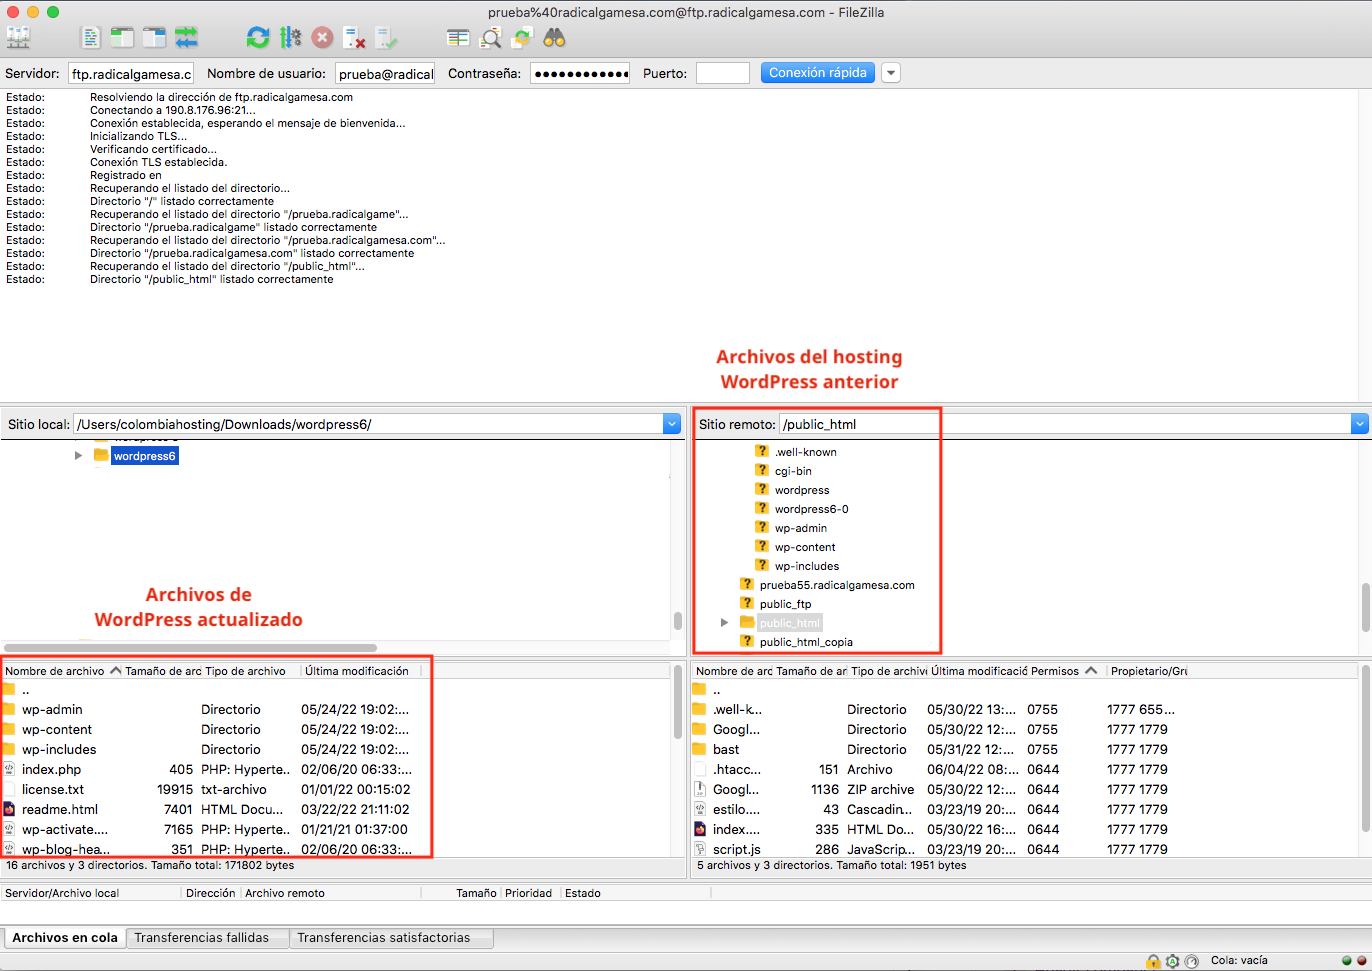
Task: Click bast remote folder icon
Action: click(700, 749)
